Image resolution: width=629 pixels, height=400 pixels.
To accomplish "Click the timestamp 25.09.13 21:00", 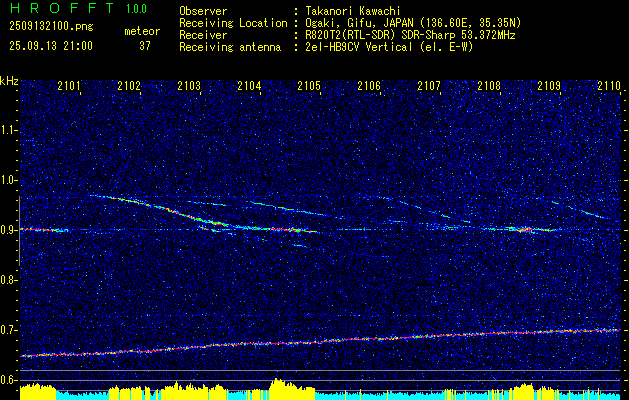I will pos(51,46).
